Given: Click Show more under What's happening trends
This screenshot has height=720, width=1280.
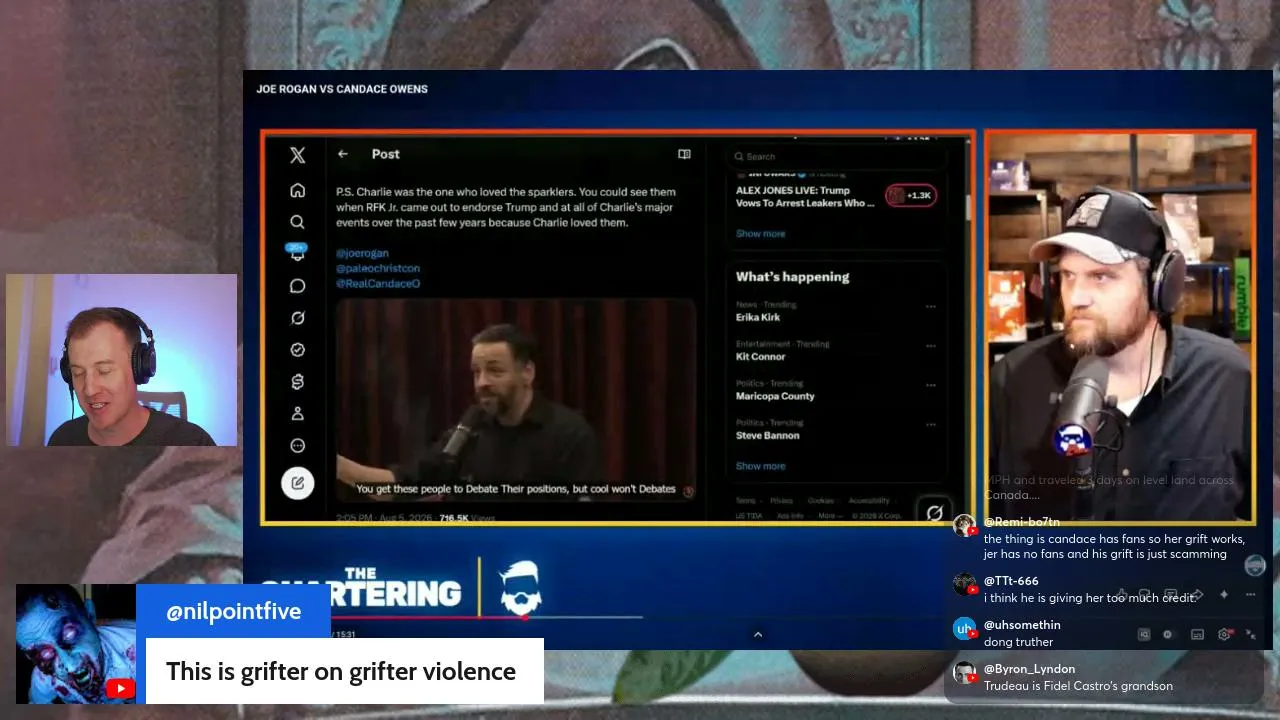Looking at the screenshot, I should 761,466.
